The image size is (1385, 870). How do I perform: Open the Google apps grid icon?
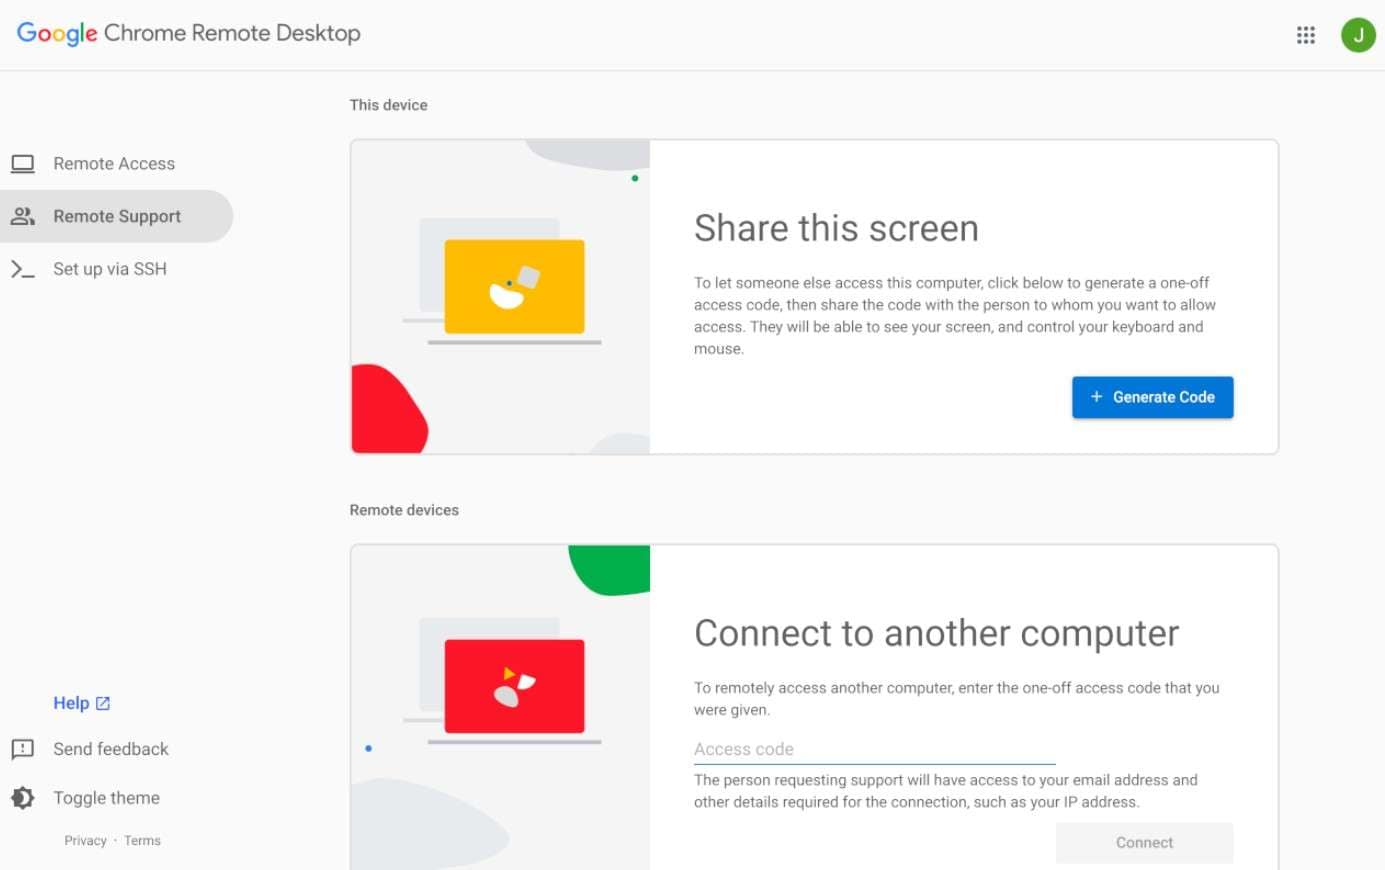pyautogui.click(x=1305, y=35)
